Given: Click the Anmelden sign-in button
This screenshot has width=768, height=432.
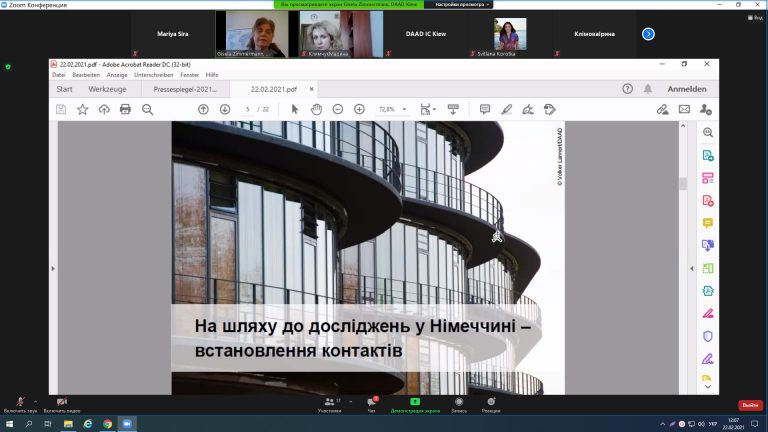Looking at the screenshot, I should tap(687, 88).
